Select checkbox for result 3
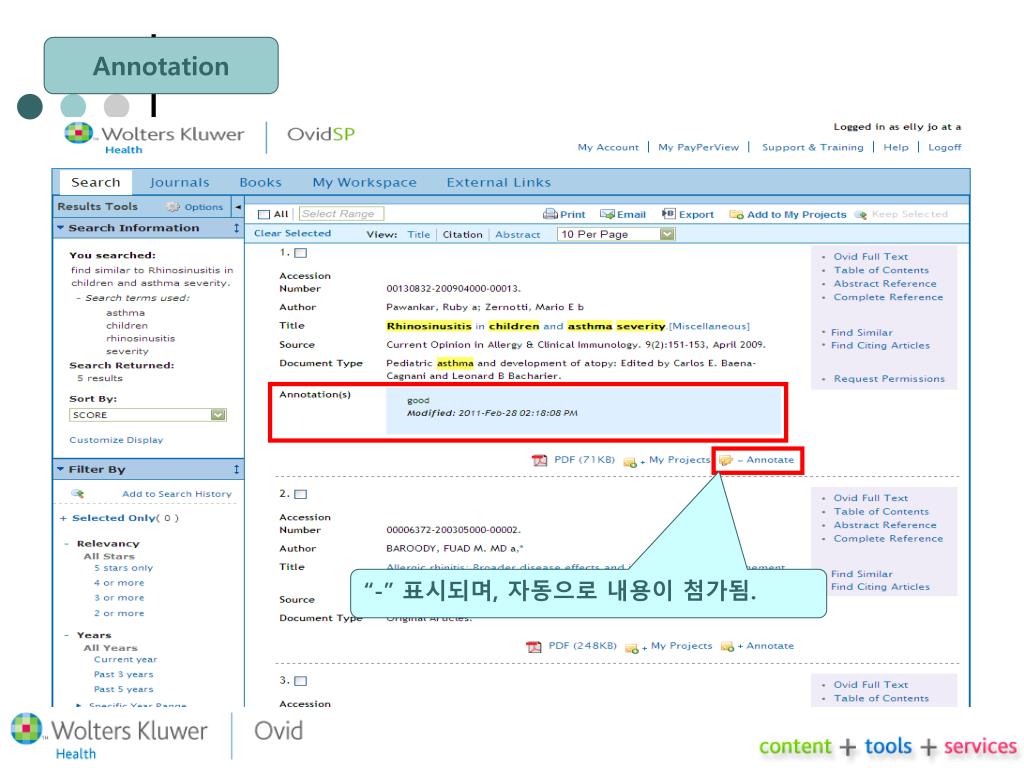Viewport: 1024px width, 768px height. pyautogui.click(x=300, y=681)
